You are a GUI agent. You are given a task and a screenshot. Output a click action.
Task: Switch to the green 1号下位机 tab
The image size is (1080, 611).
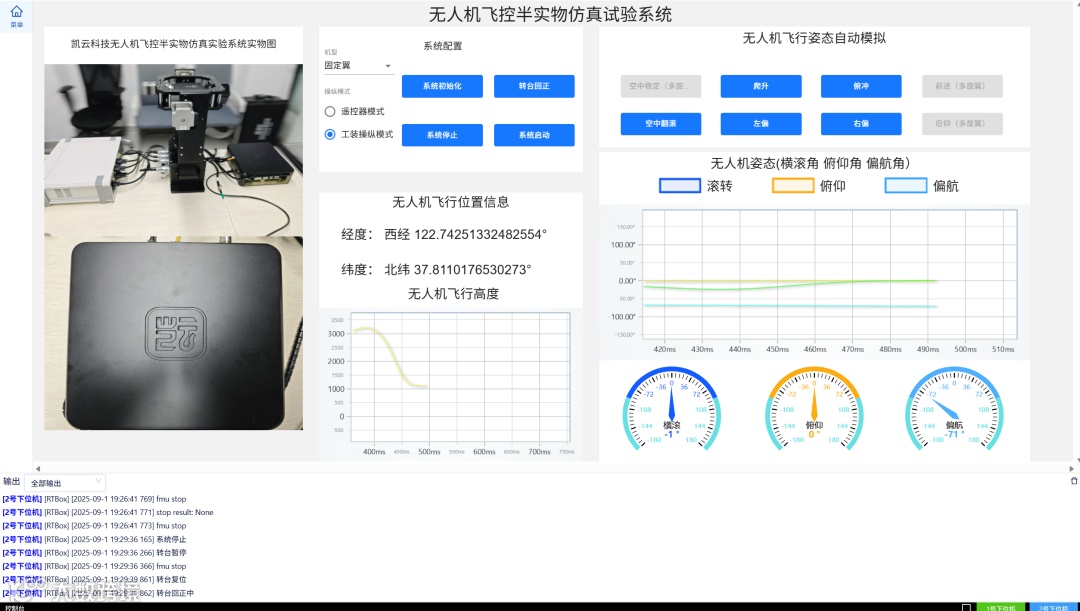coord(1002,606)
